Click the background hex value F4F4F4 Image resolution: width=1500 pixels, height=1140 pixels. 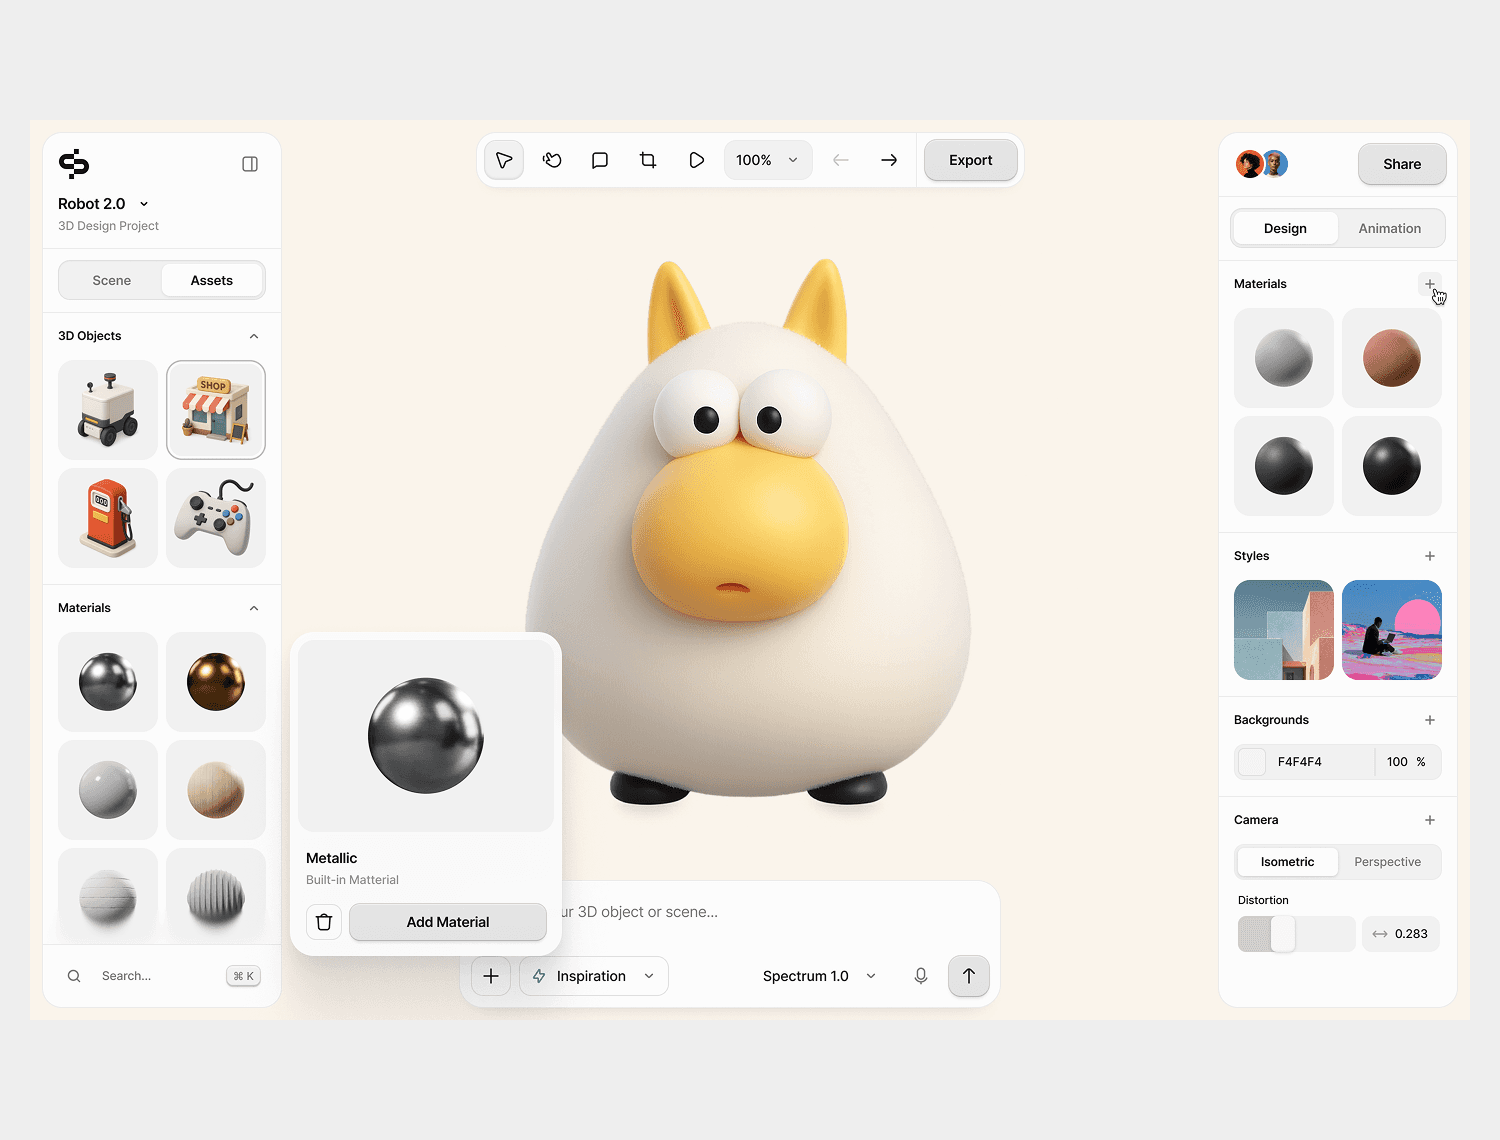[x=1300, y=762]
